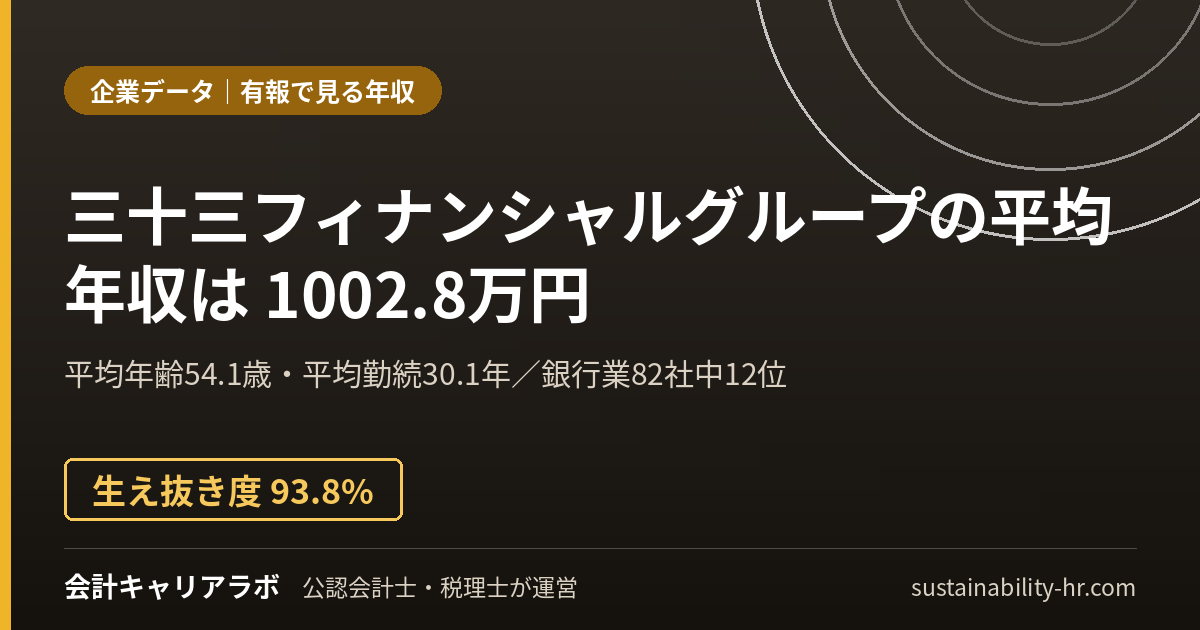The height and width of the screenshot is (630, 1200).
Task: Click the 93.8% percentage value
Action: point(322,491)
